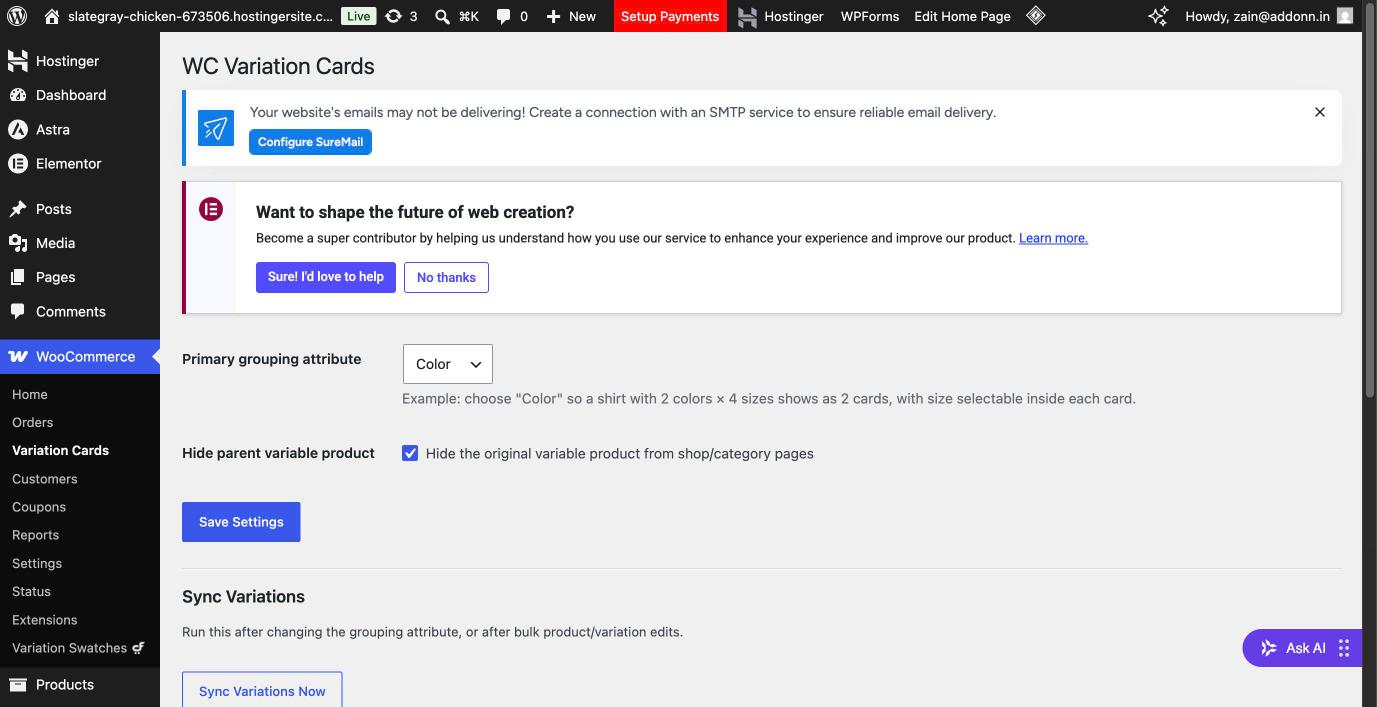The width and height of the screenshot is (1377, 707).
Task: Open the WordPress logo menu
Action: tap(17, 16)
